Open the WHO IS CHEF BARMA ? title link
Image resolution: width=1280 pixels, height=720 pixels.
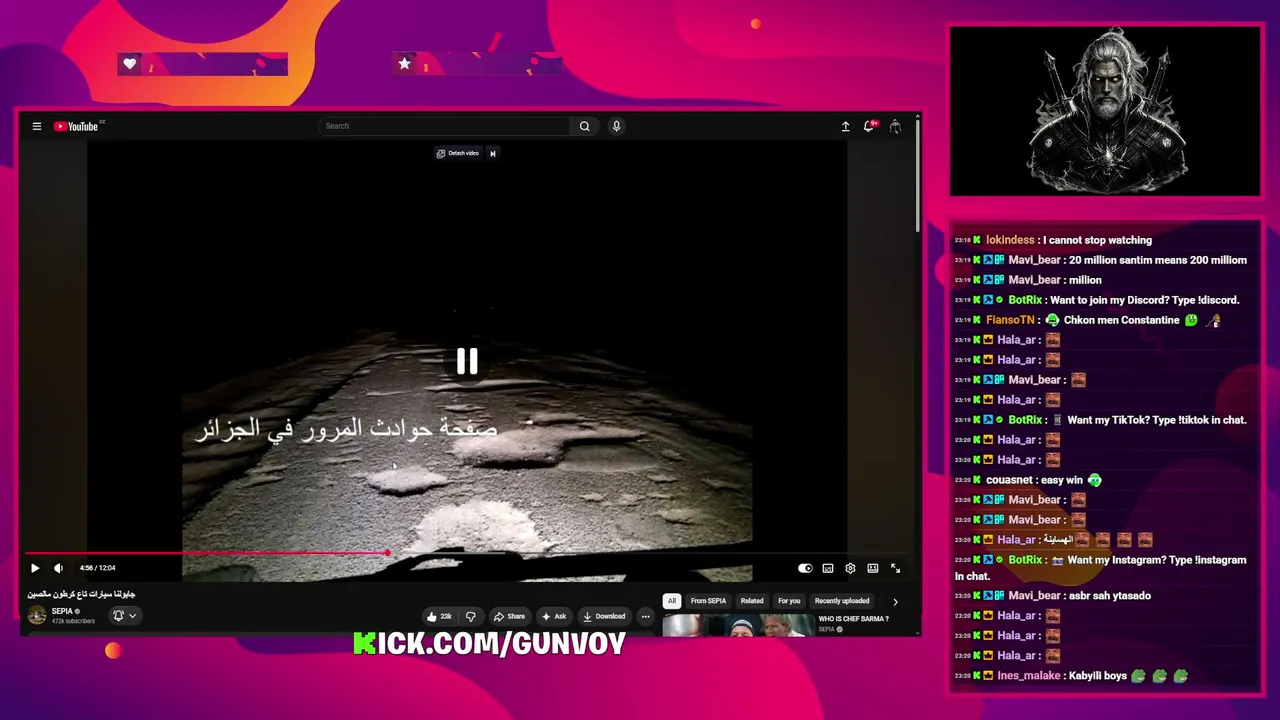tap(853, 619)
